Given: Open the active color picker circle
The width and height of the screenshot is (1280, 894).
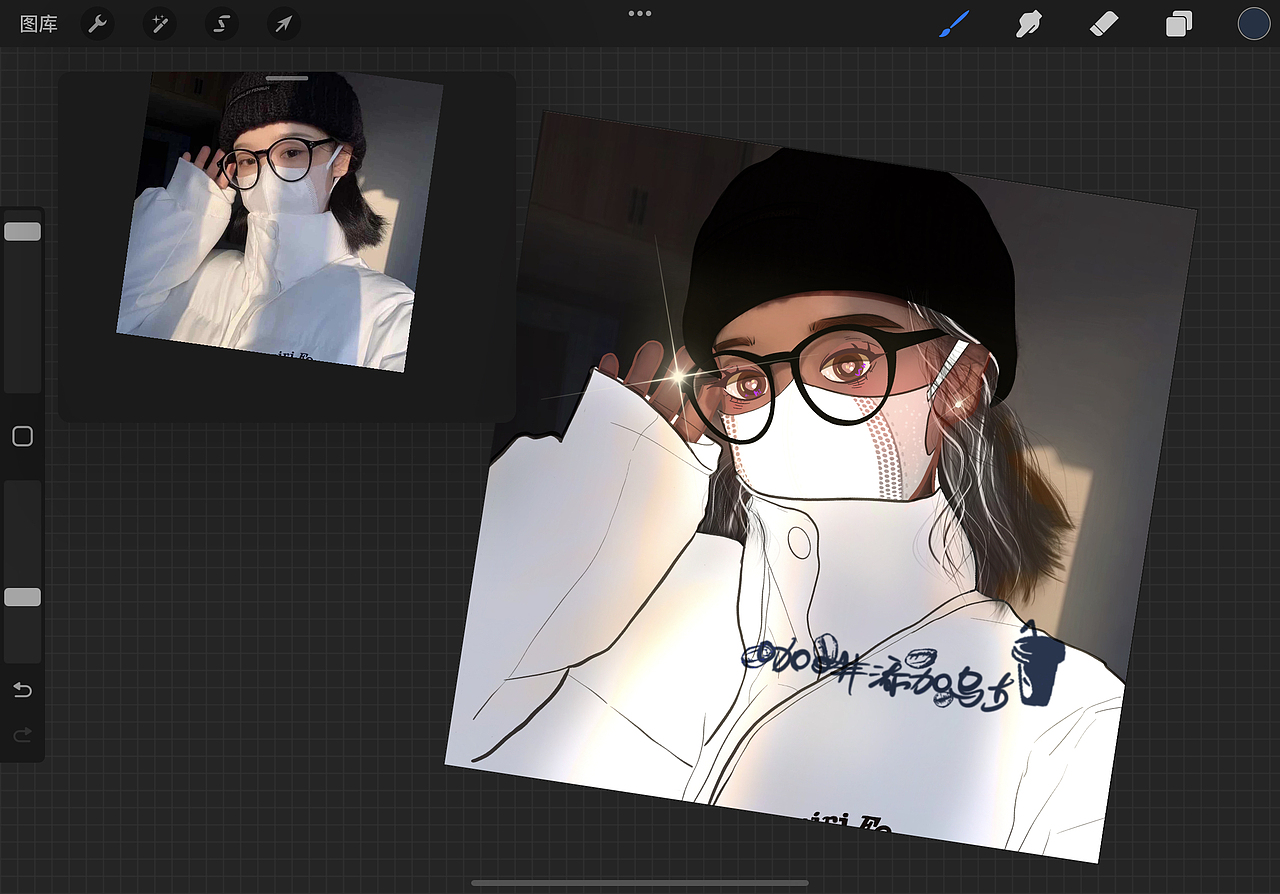Looking at the screenshot, I should coord(1254,24).
